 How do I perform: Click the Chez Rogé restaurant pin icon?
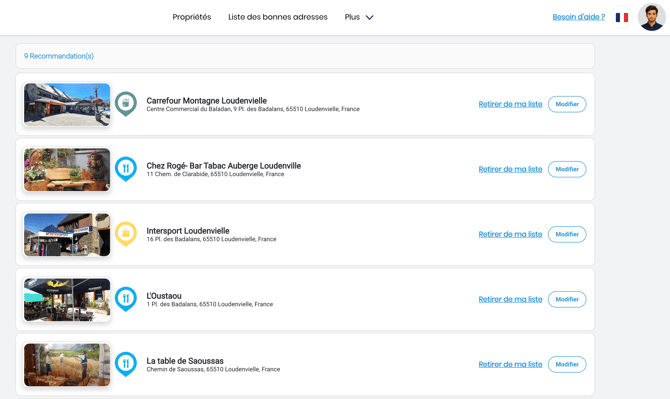tap(126, 169)
